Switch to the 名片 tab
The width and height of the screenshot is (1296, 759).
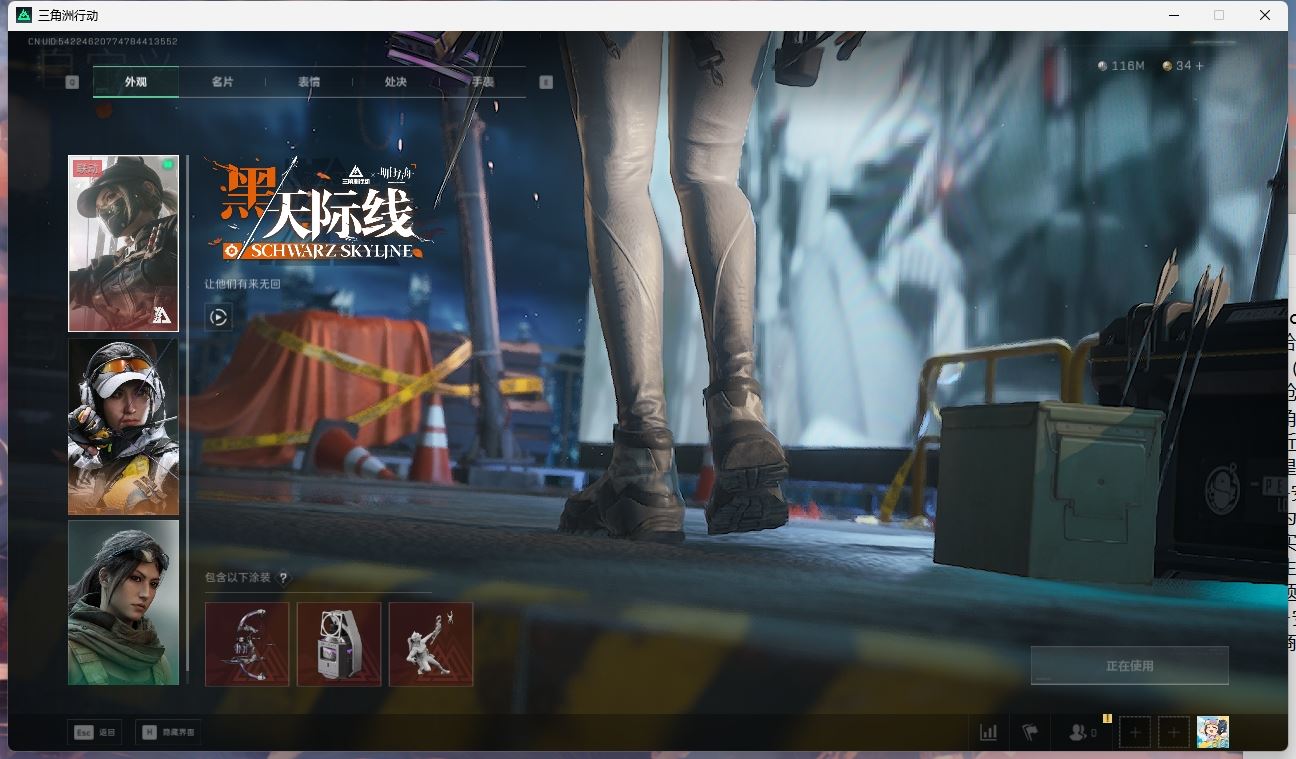pyautogui.click(x=223, y=82)
